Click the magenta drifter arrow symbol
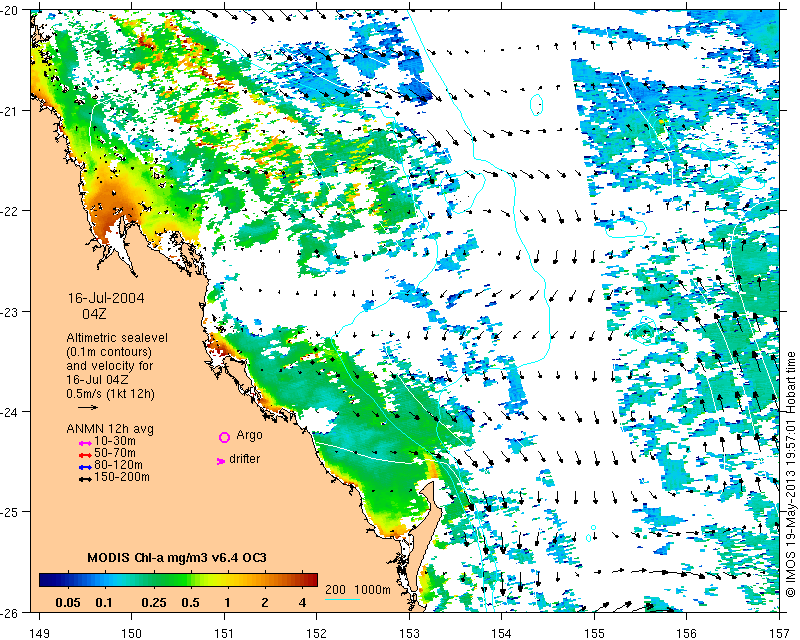 point(220,461)
